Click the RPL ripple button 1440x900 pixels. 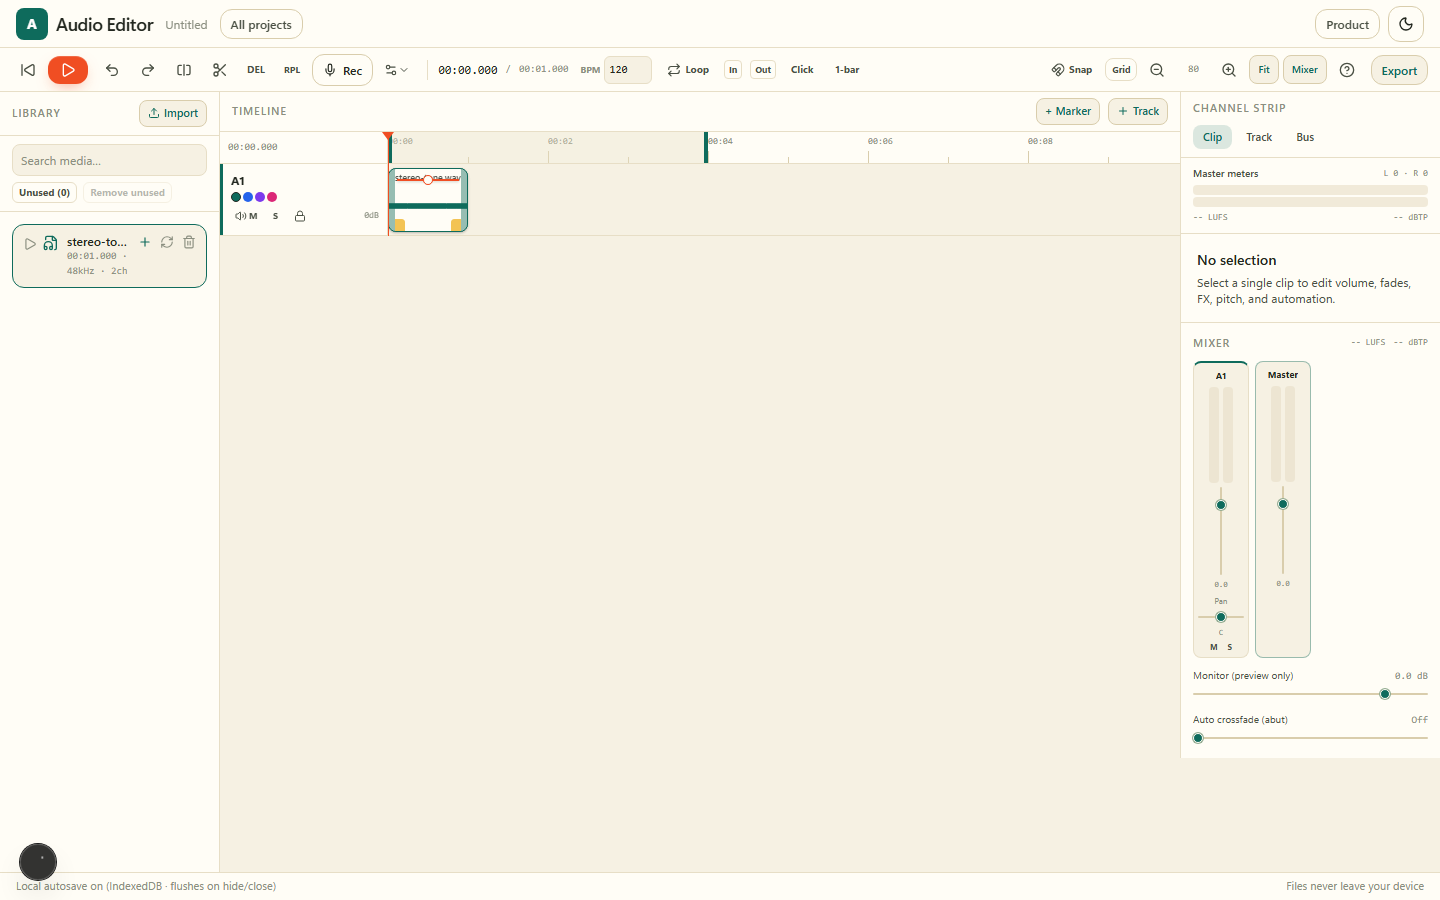(x=292, y=70)
